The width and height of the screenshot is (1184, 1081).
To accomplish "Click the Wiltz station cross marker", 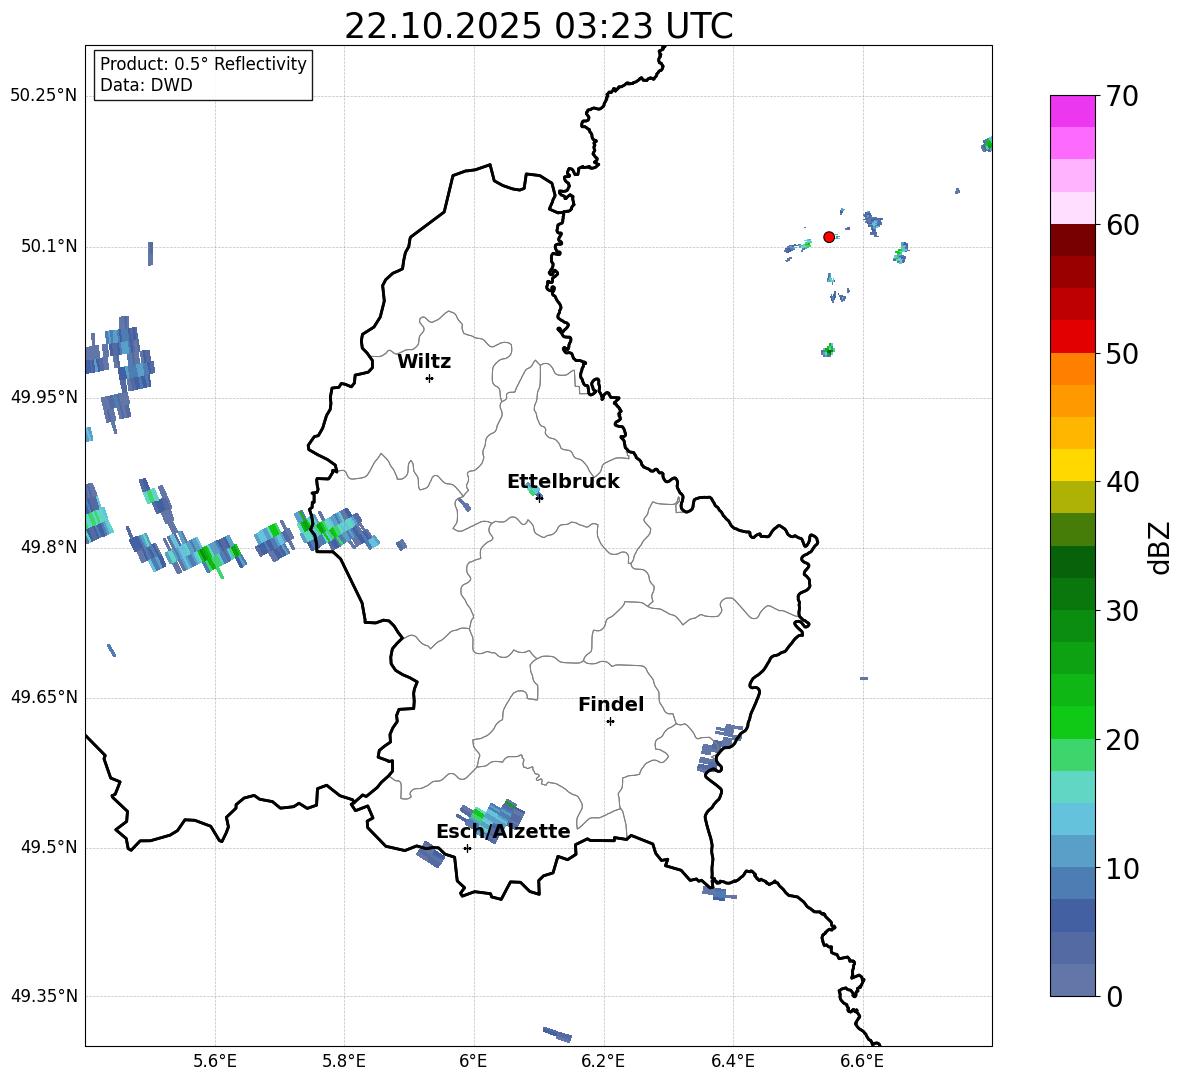I will point(429,378).
